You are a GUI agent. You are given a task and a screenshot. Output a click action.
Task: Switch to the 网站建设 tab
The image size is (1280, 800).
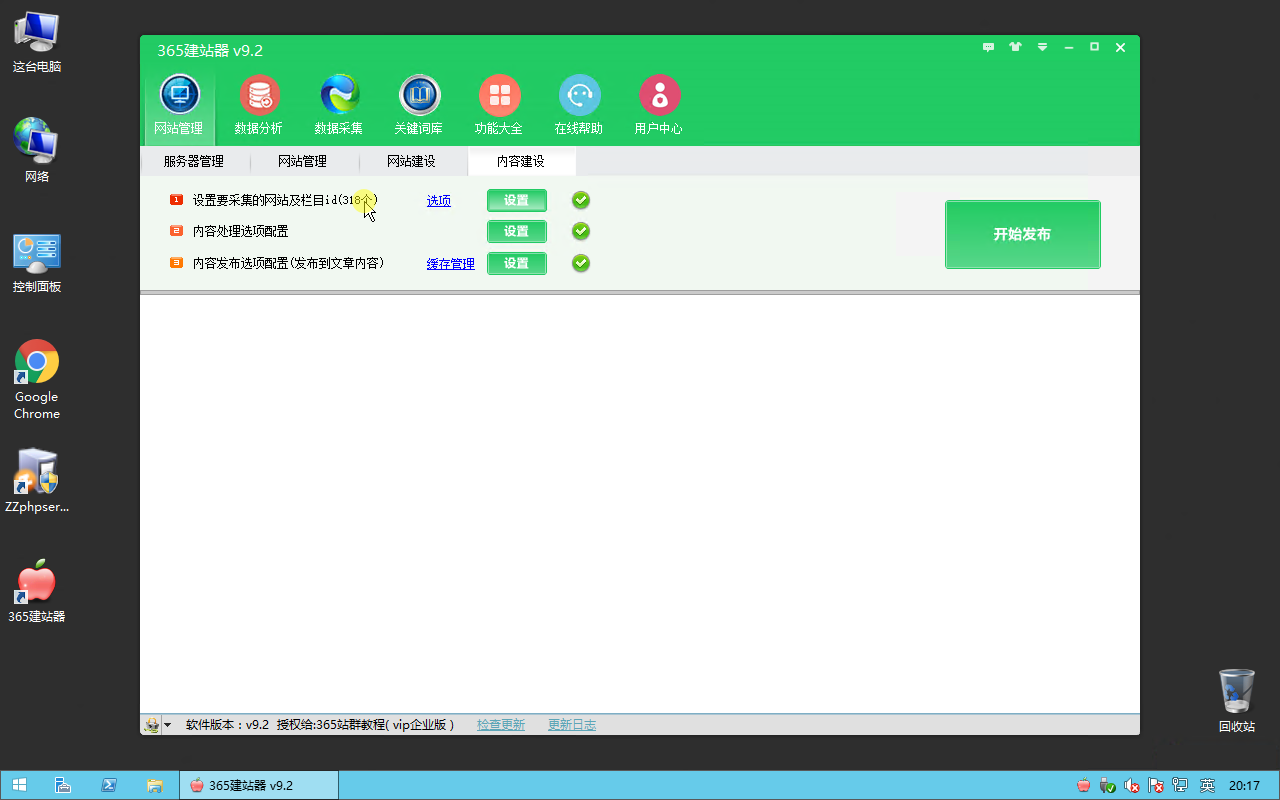pyautogui.click(x=411, y=161)
